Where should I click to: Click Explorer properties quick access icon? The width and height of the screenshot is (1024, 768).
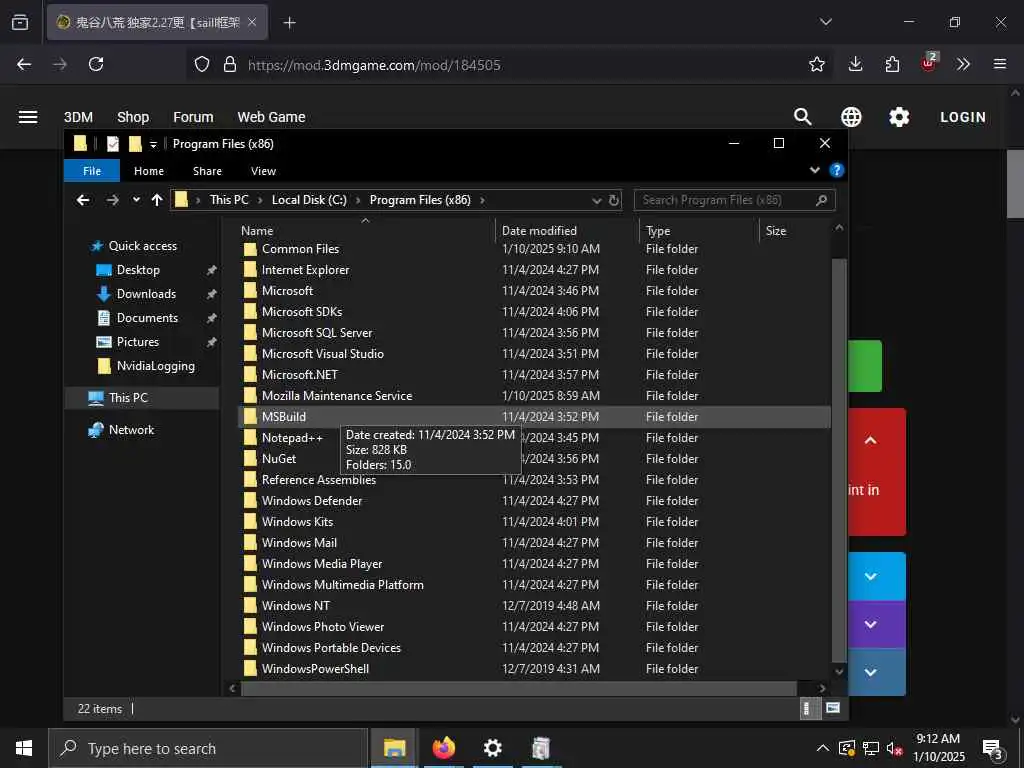(x=113, y=144)
